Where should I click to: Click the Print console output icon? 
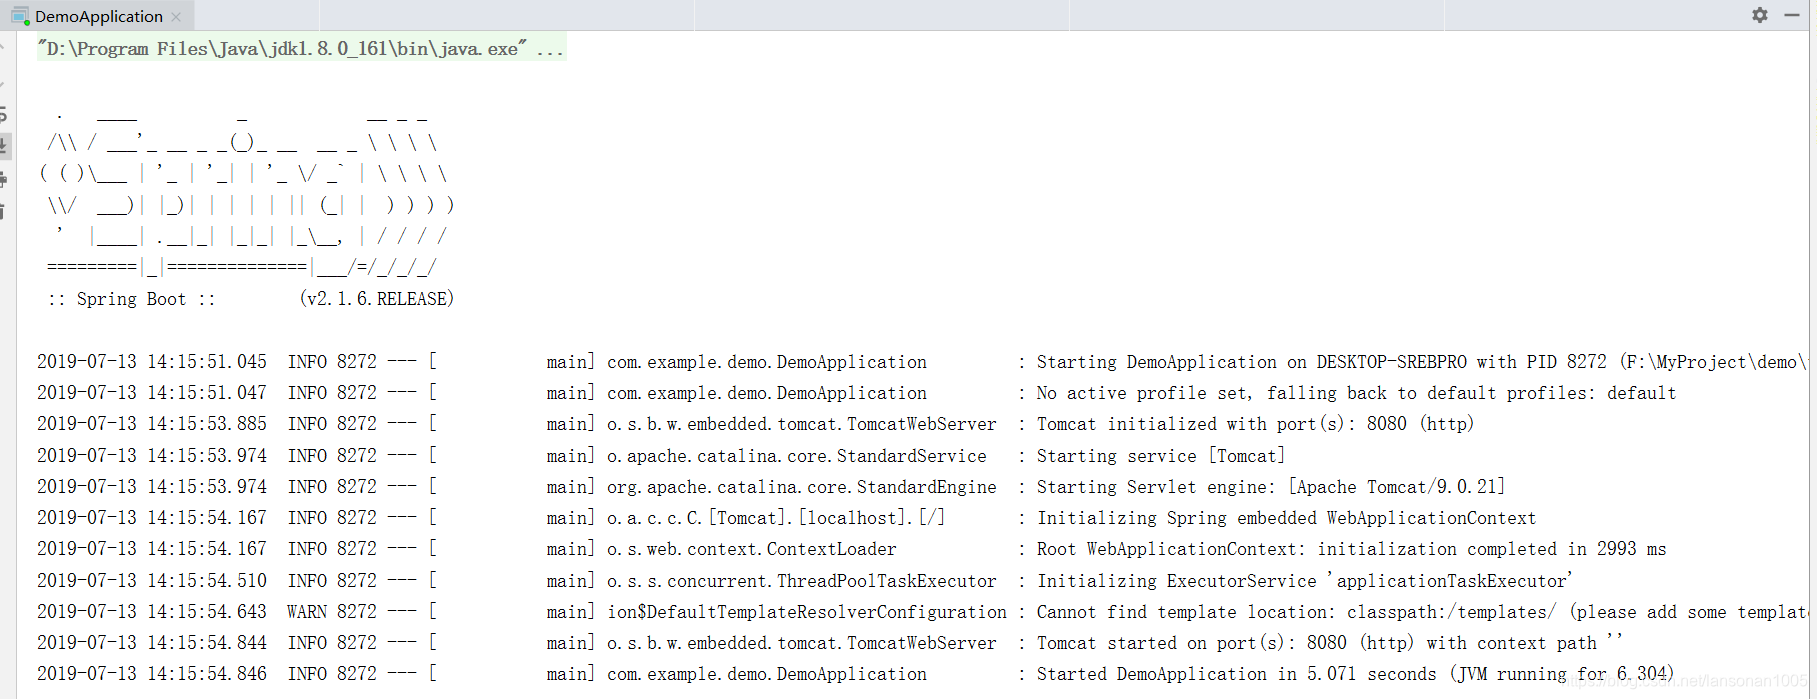pos(4,179)
